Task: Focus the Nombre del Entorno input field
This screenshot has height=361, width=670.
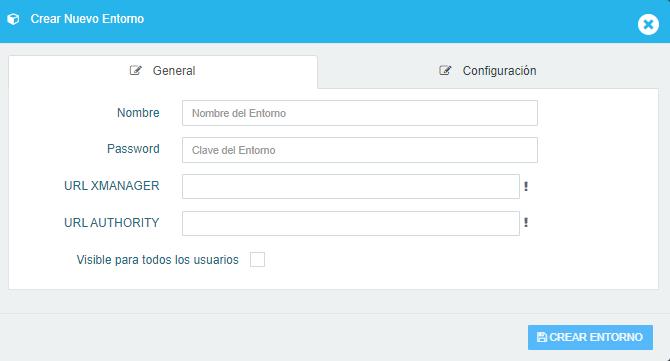Action: click(360, 113)
